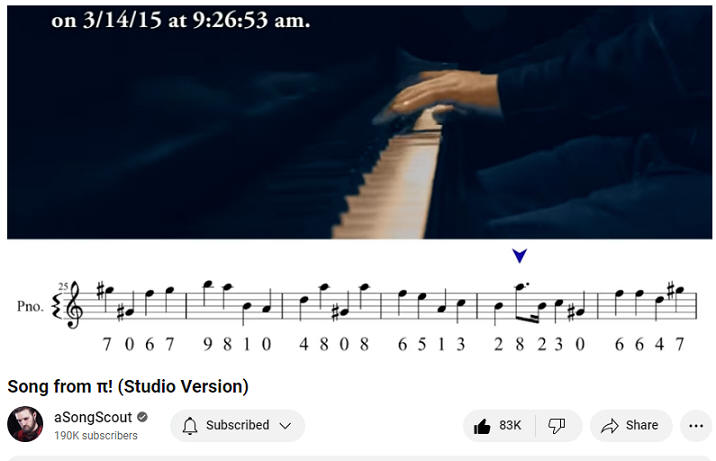Screen dimensions: 716x461
Task: Click the Share button label
Action: [642, 425]
